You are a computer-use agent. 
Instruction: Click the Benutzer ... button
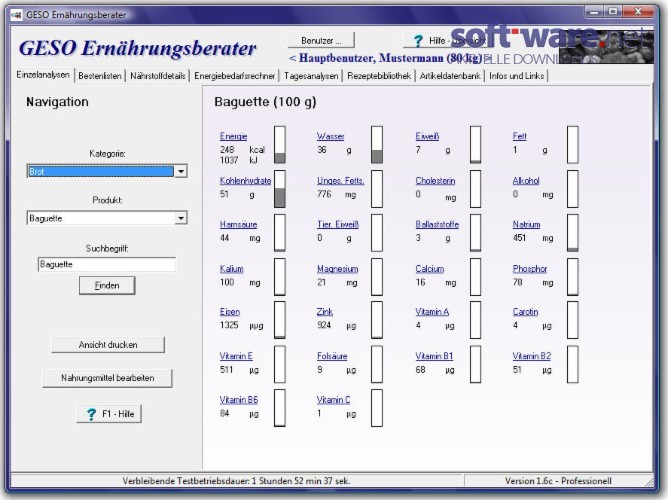click(x=321, y=41)
